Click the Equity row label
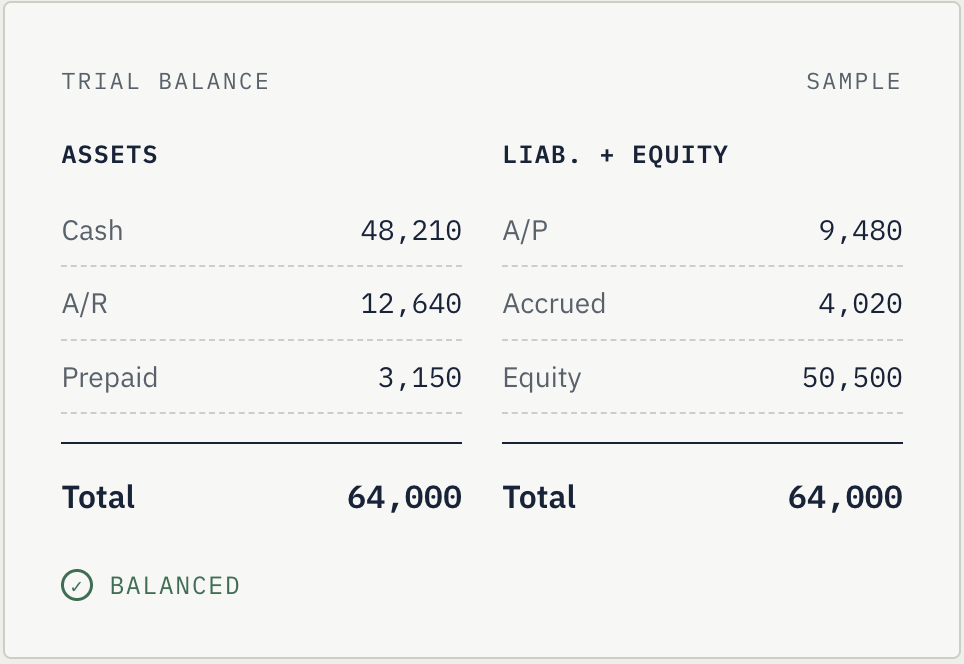 [542, 378]
